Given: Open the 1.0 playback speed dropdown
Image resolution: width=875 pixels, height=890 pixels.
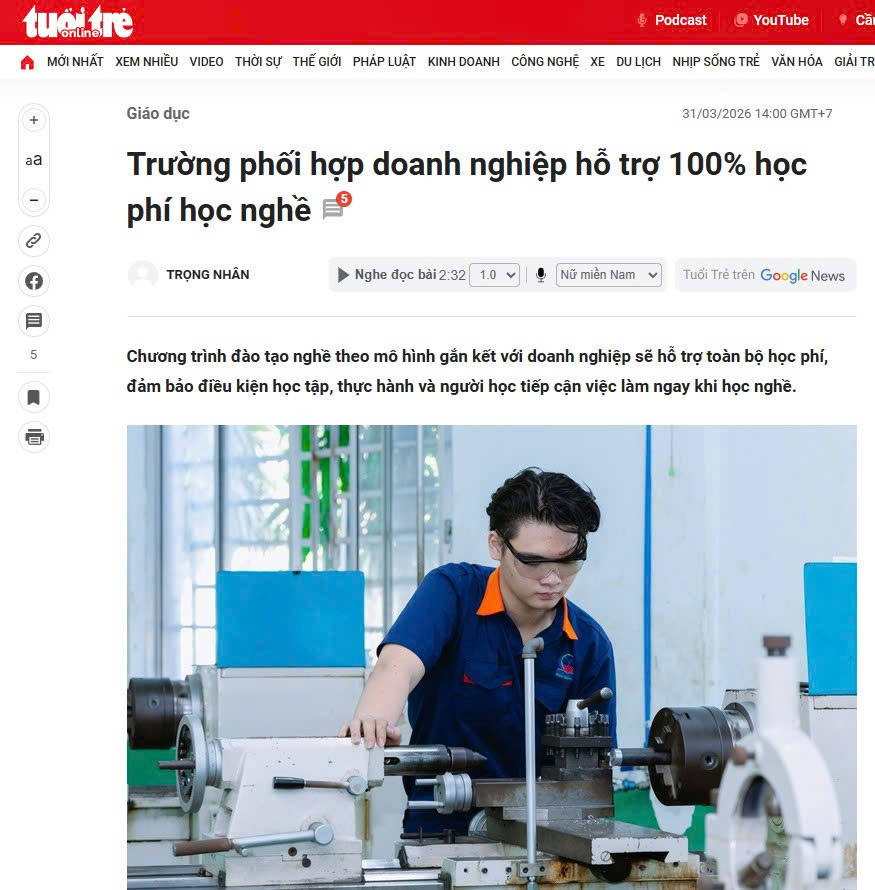Looking at the screenshot, I should point(495,275).
